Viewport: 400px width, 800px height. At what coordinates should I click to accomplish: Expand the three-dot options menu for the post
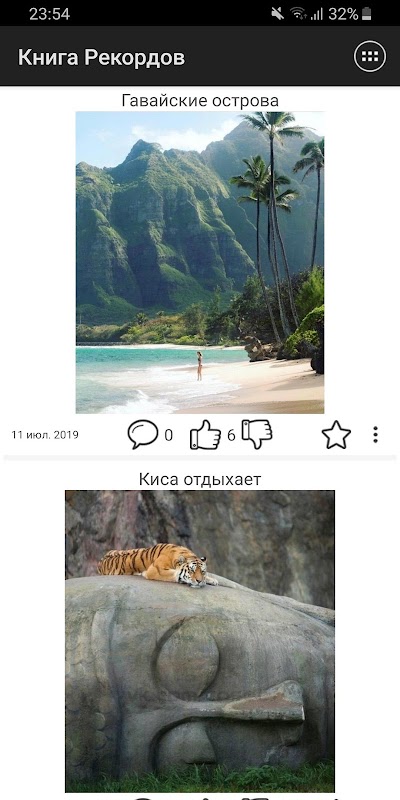[376, 435]
